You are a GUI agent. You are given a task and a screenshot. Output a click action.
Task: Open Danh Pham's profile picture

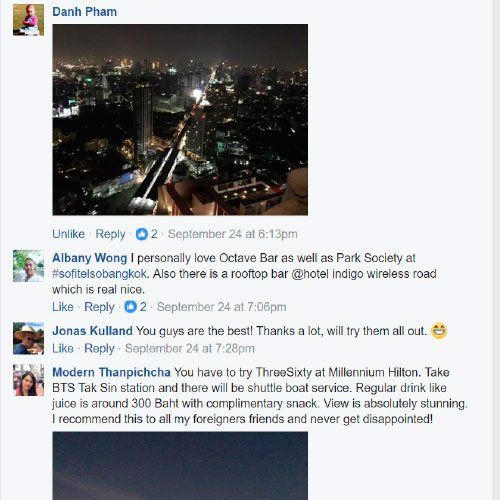[28, 20]
